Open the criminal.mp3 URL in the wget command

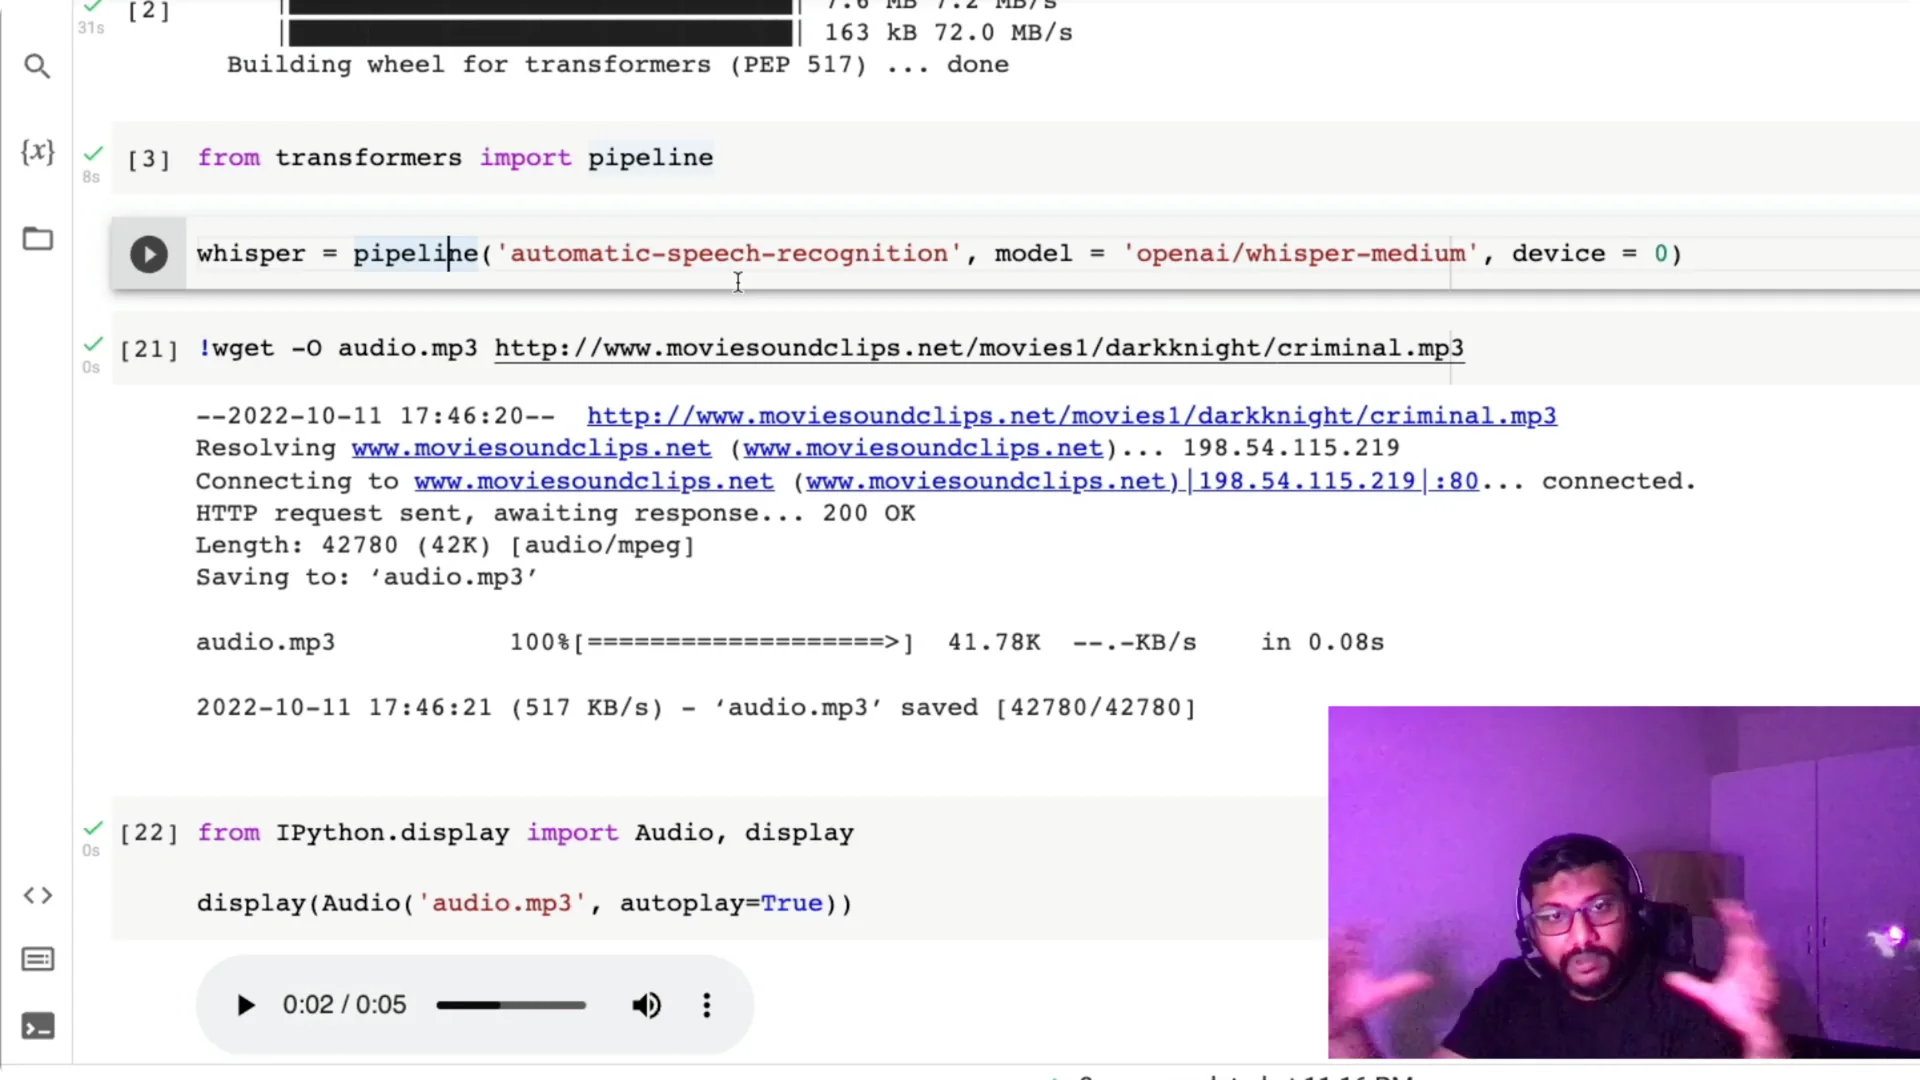pyautogui.click(x=978, y=348)
